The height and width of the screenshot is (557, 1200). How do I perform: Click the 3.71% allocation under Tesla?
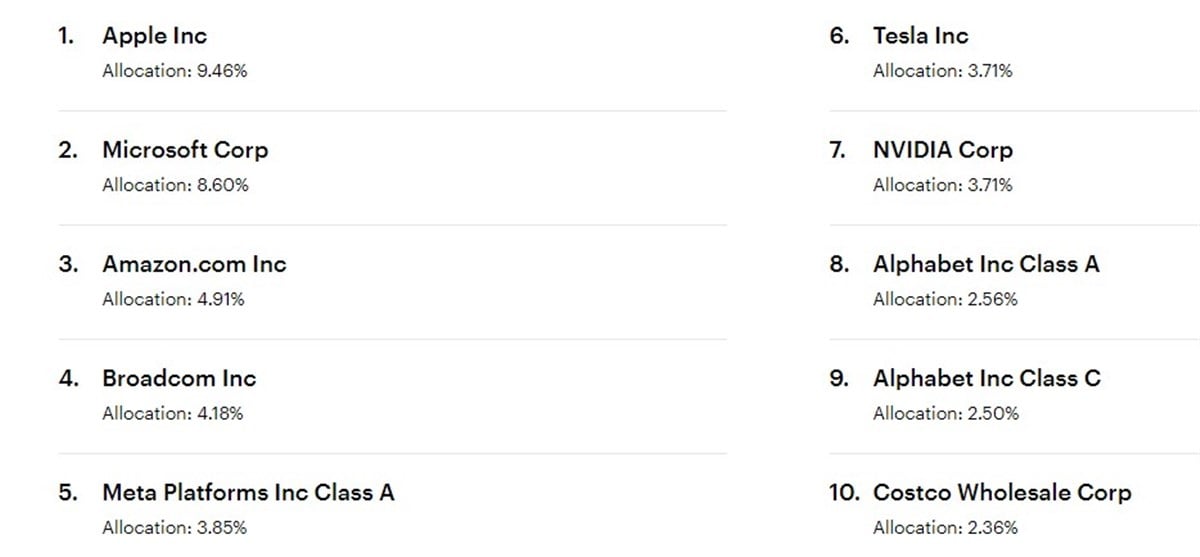click(942, 71)
